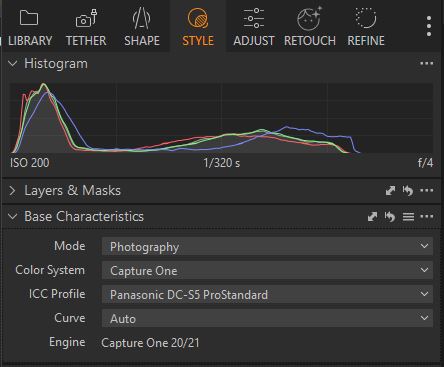Reset Layers & Masks adjustments
This screenshot has height=367, width=444.
pyautogui.click(x=408, y=191)
